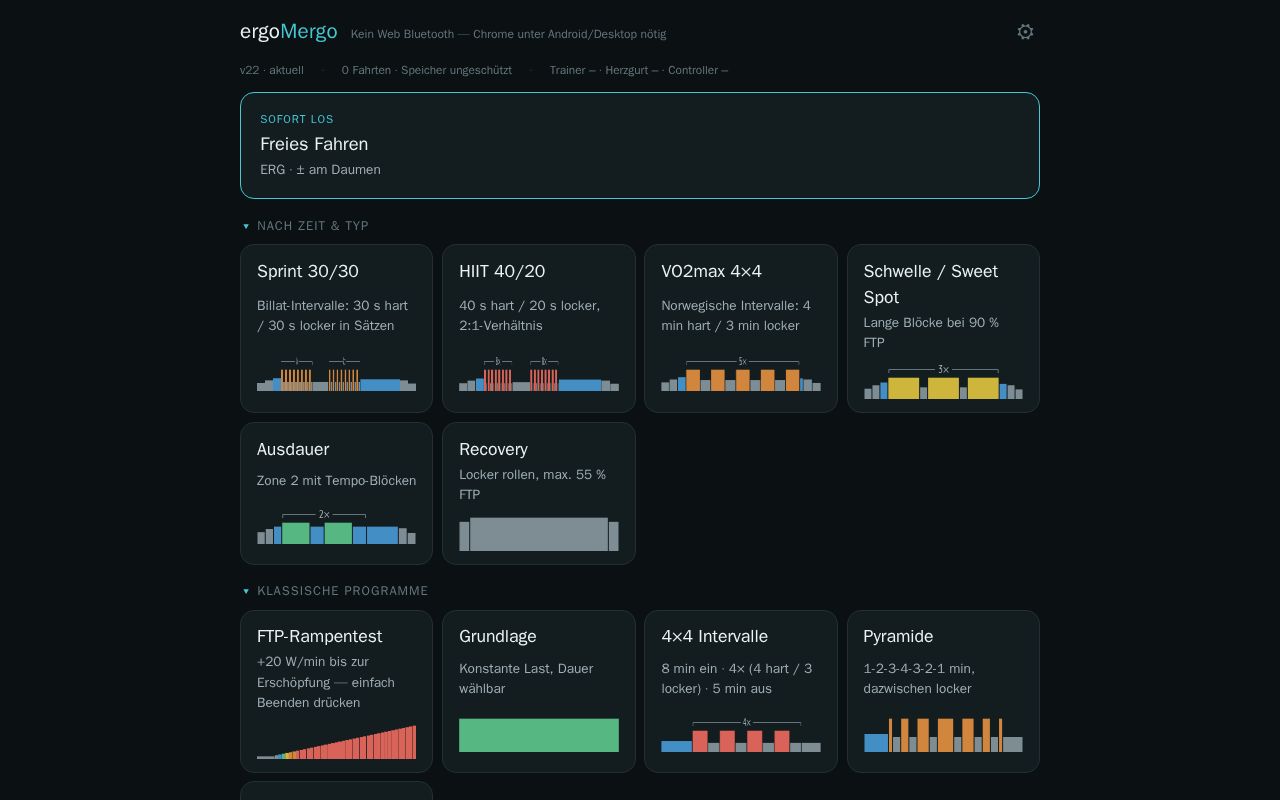Click the Pyramide workout profile chart
Viewport: 1280px width, 800px height.
coord(943,735)
